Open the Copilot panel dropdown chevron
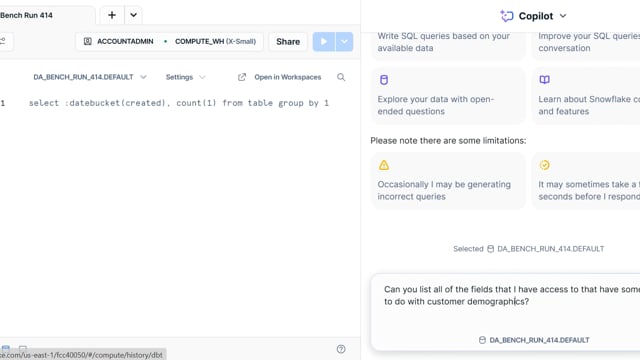 pos(563,16)
